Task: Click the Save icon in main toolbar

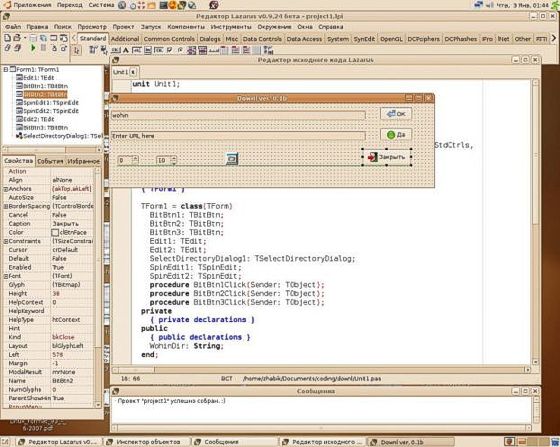Action: (x=34, y=38)
